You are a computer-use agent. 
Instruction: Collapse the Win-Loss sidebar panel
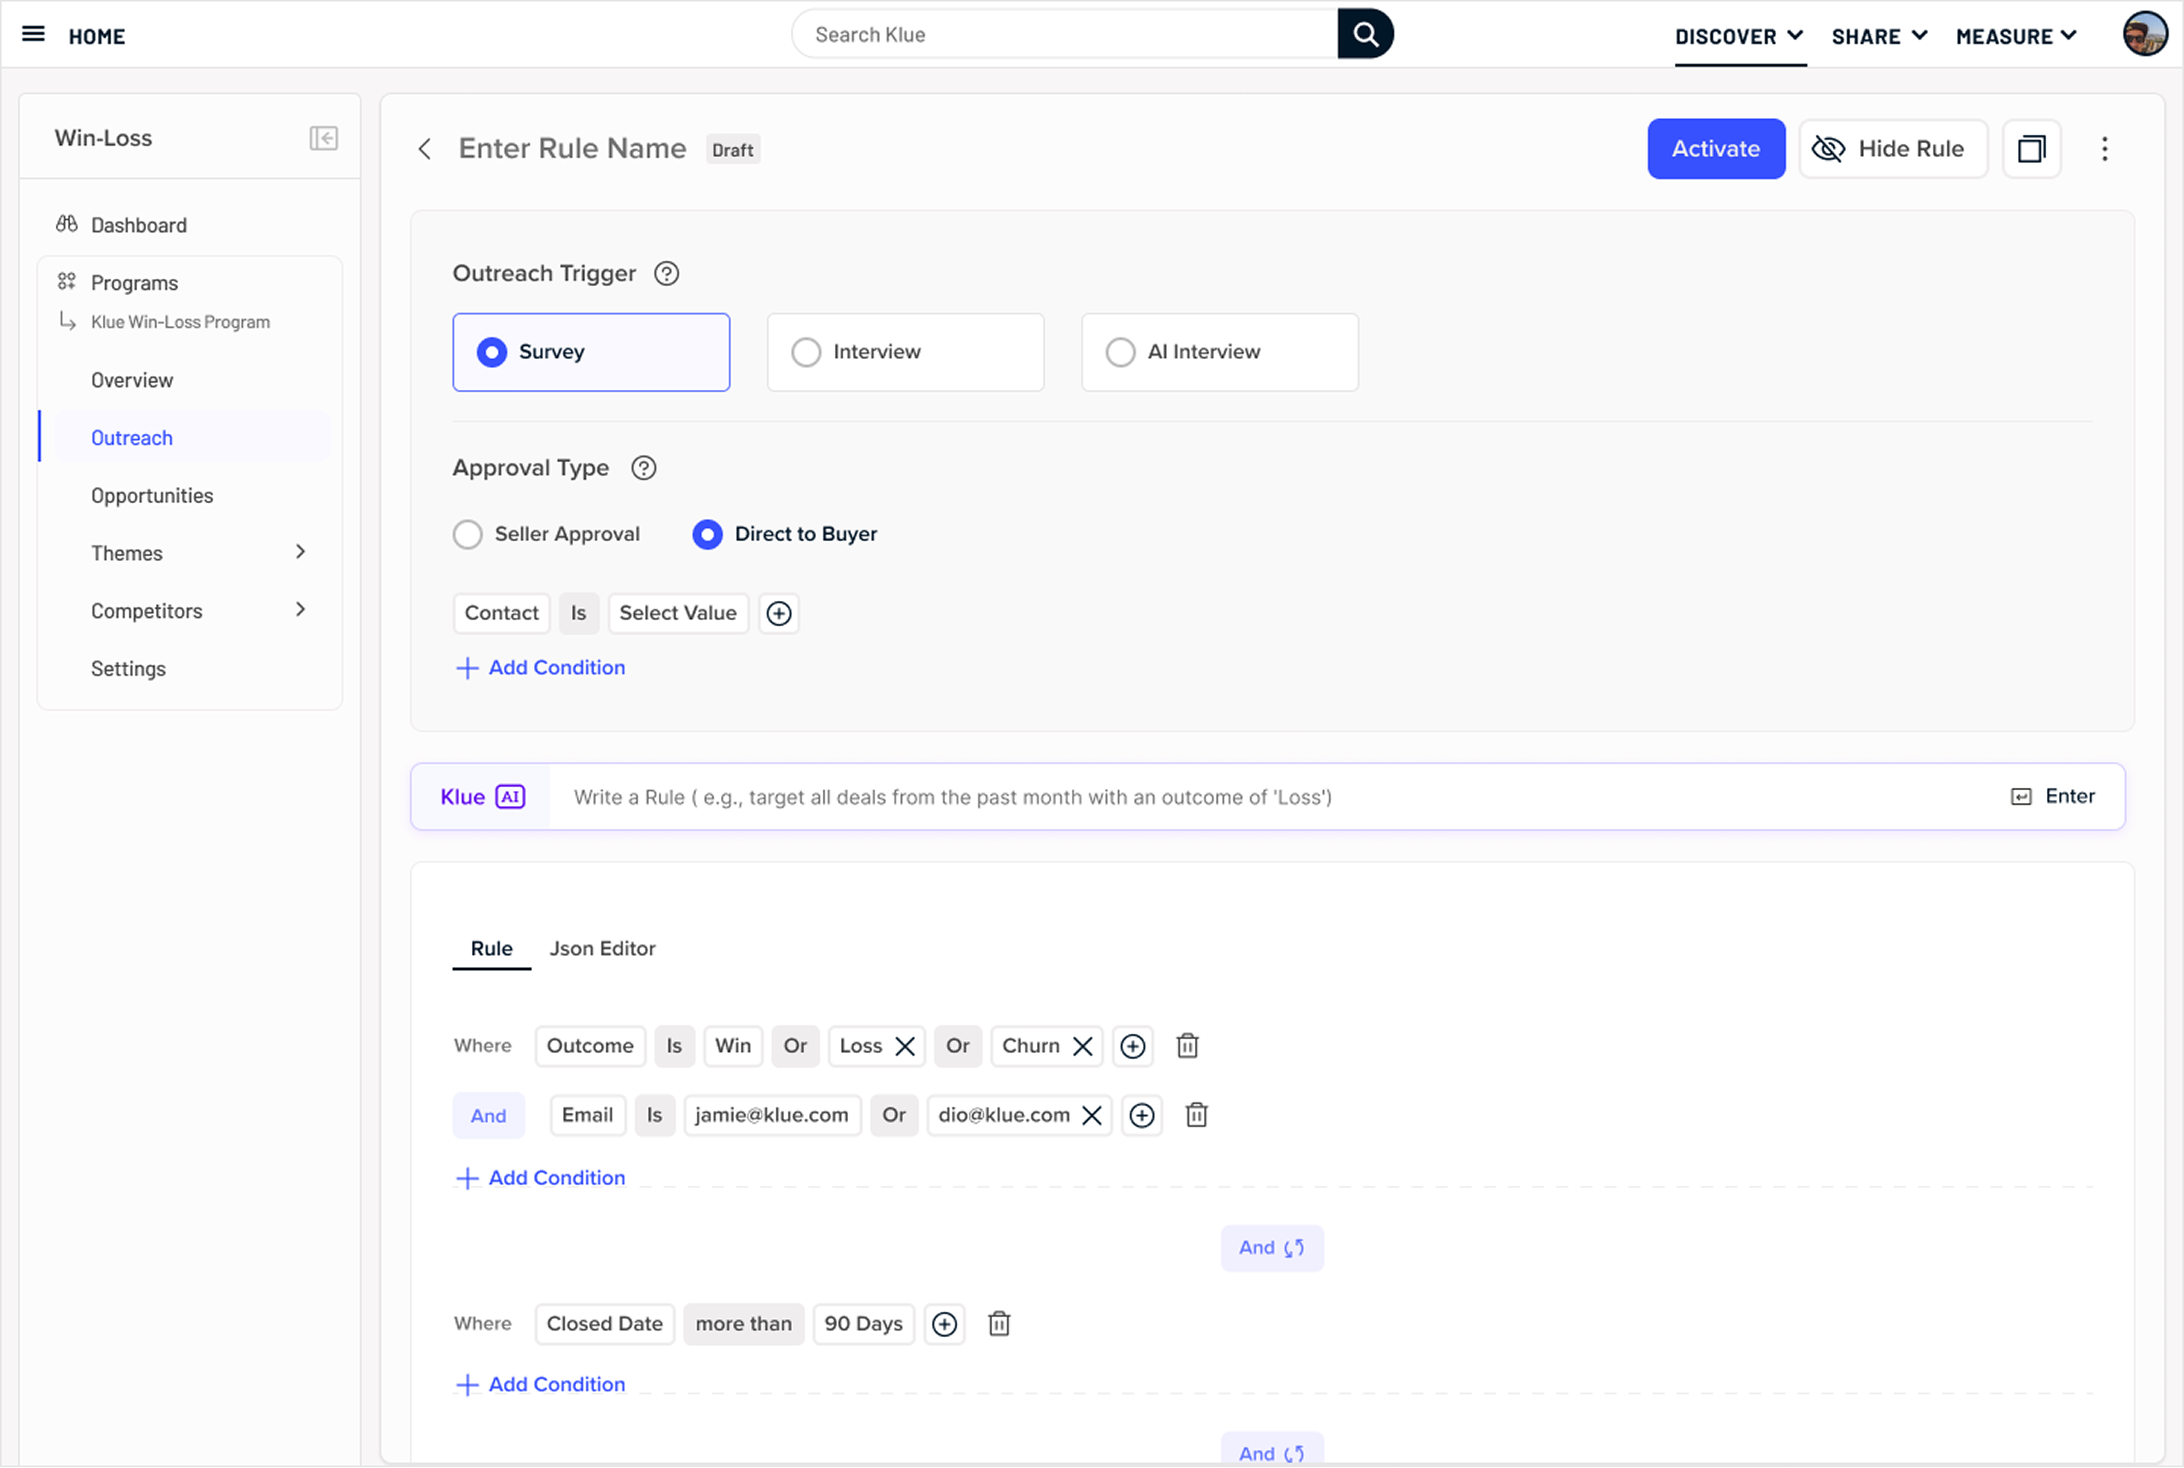(323, 138)
